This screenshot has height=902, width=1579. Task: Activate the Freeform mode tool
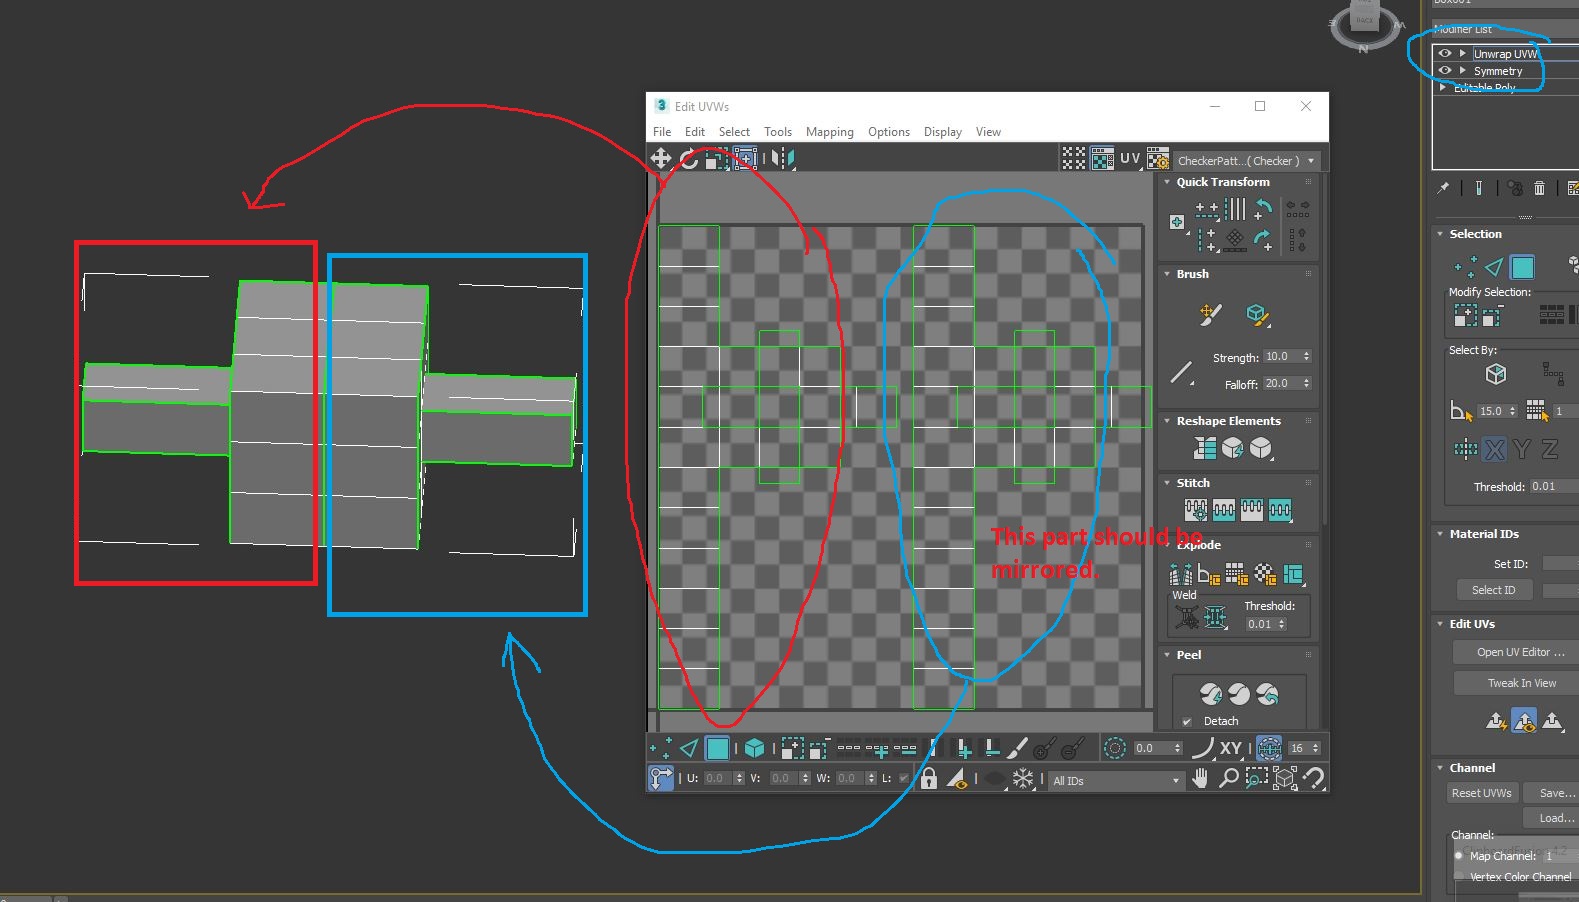(744, 158)
